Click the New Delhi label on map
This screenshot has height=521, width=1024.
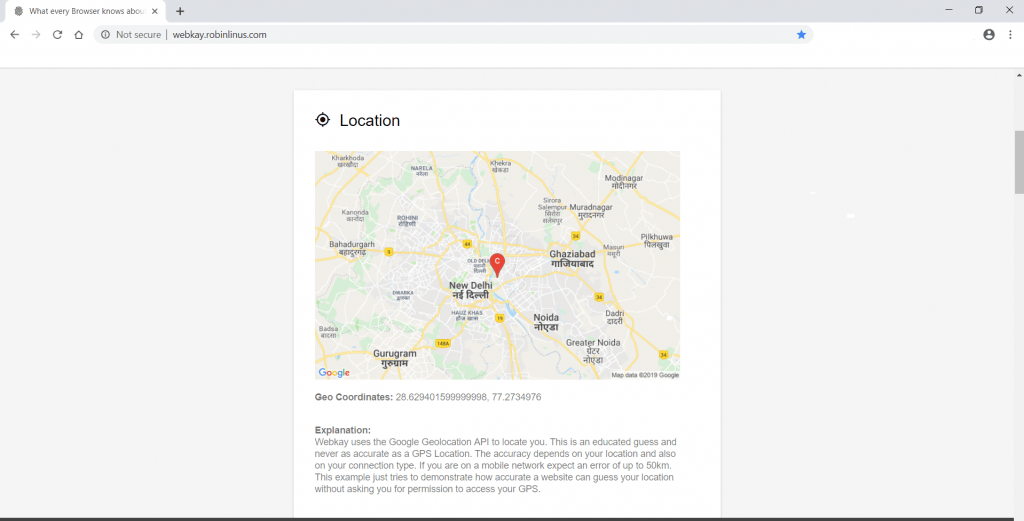(470, 291)
